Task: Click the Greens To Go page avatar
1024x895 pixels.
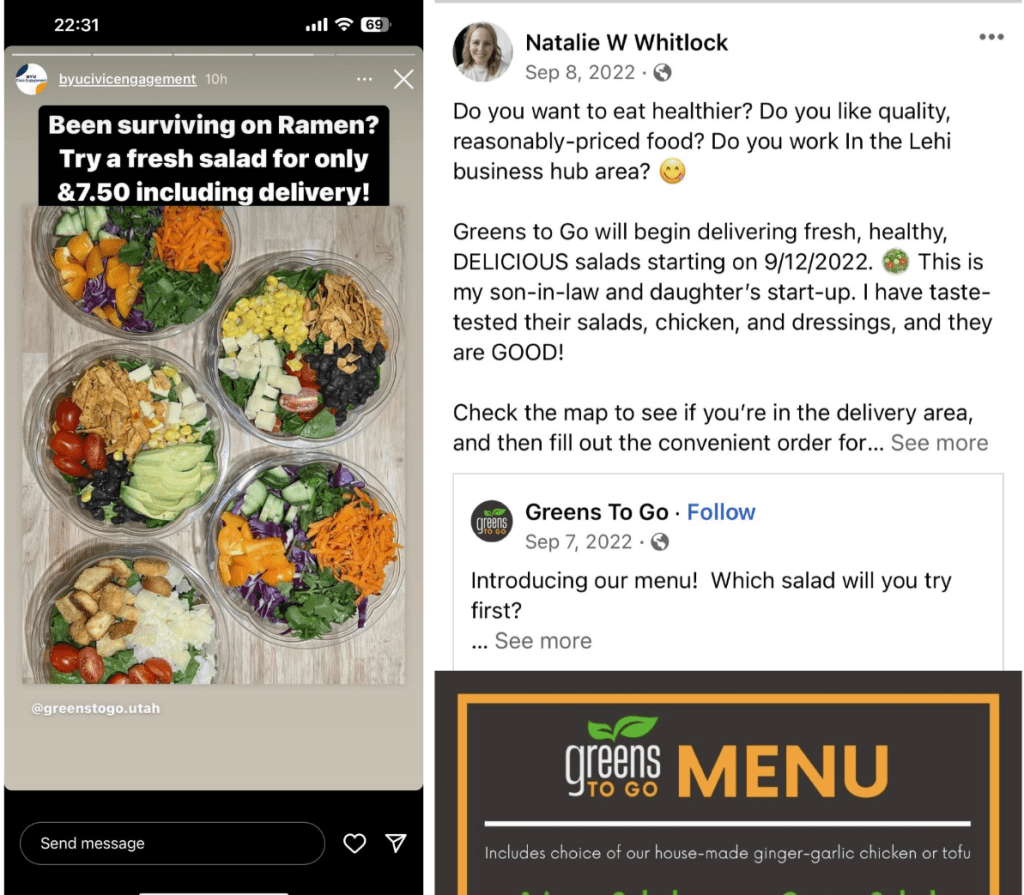Action: coord(492,521)
